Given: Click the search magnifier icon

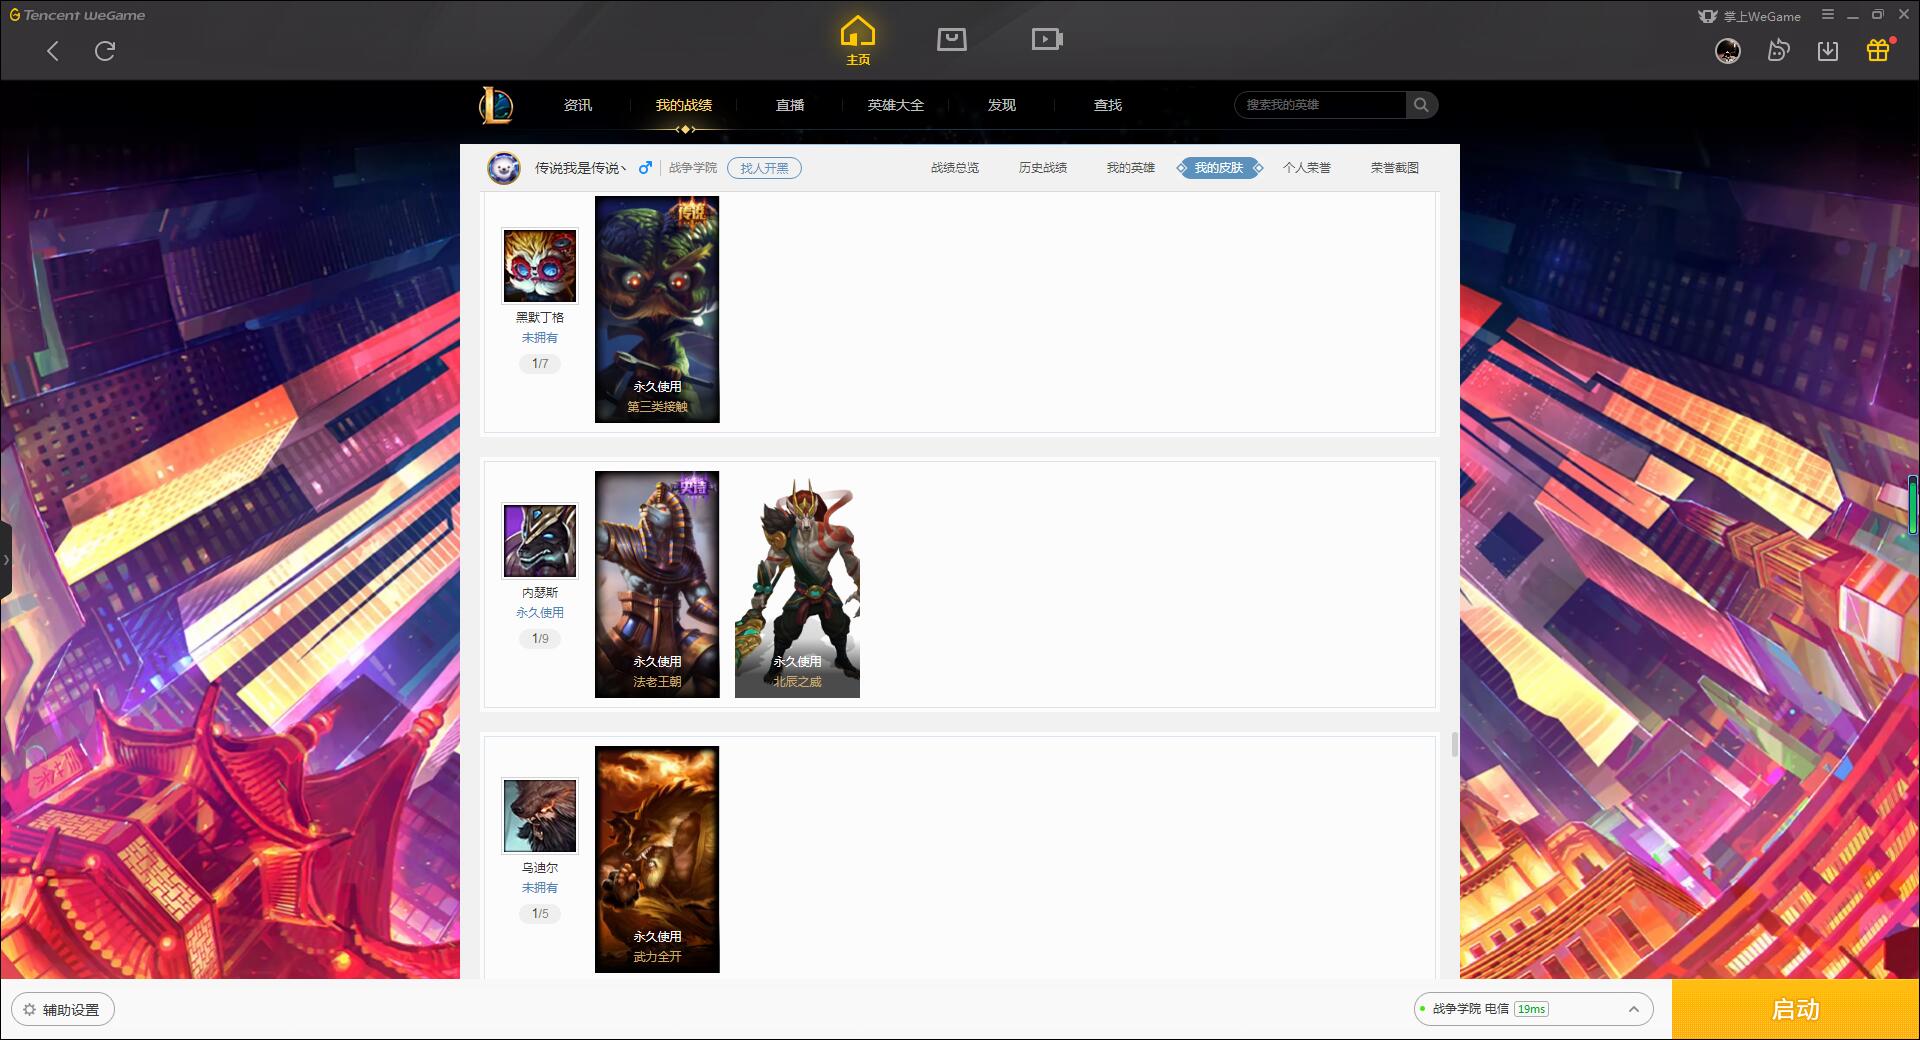Looking at the screenshot, I should (1421, 105).
